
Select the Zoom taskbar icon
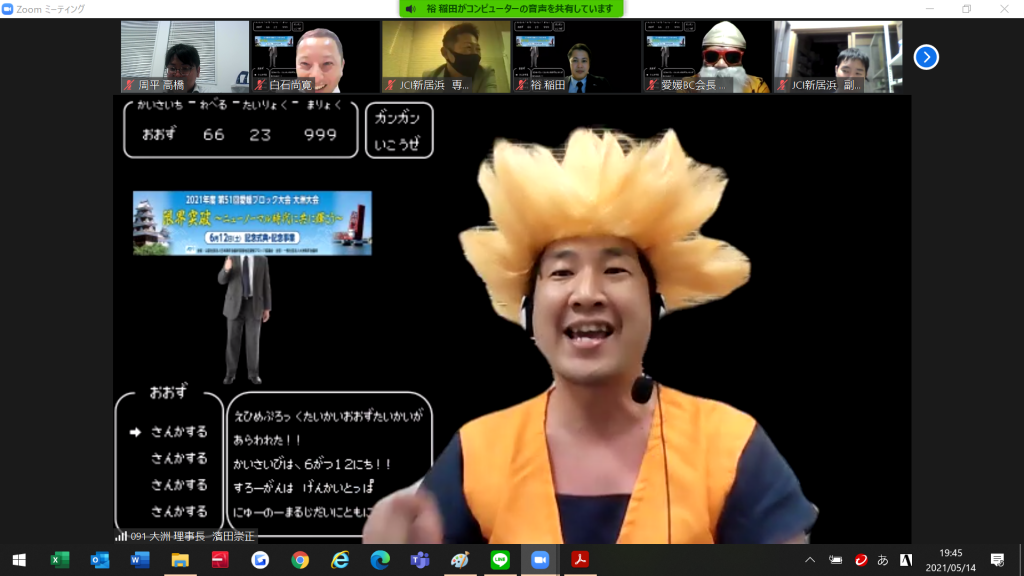point(540,560)
